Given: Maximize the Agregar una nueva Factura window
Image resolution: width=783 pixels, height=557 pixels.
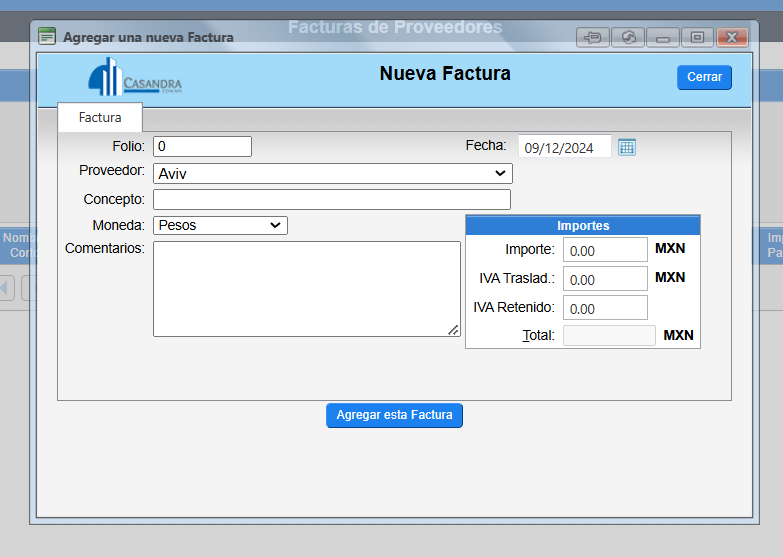Looking at the screenshot, I should tap(697, 37).
